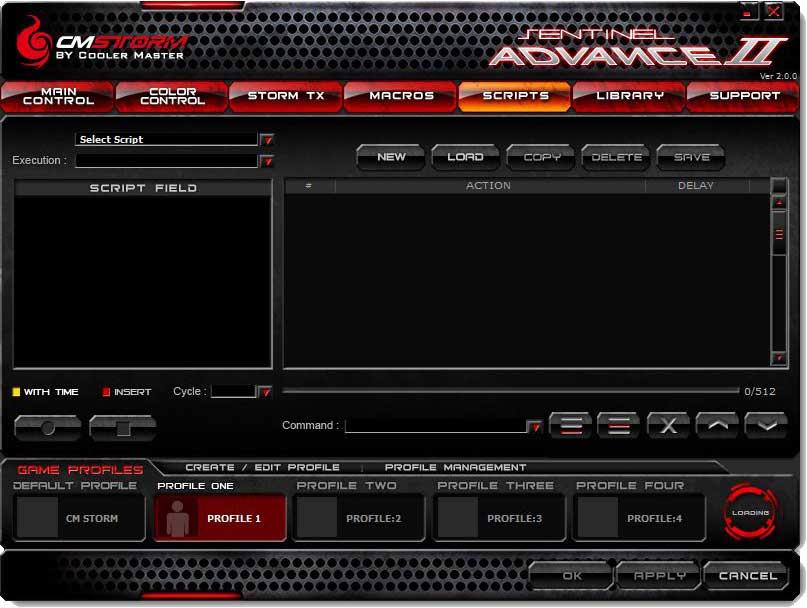The image size is (807, 608).
Task: Move the action up with the up arrow
Action: point(717,426)
